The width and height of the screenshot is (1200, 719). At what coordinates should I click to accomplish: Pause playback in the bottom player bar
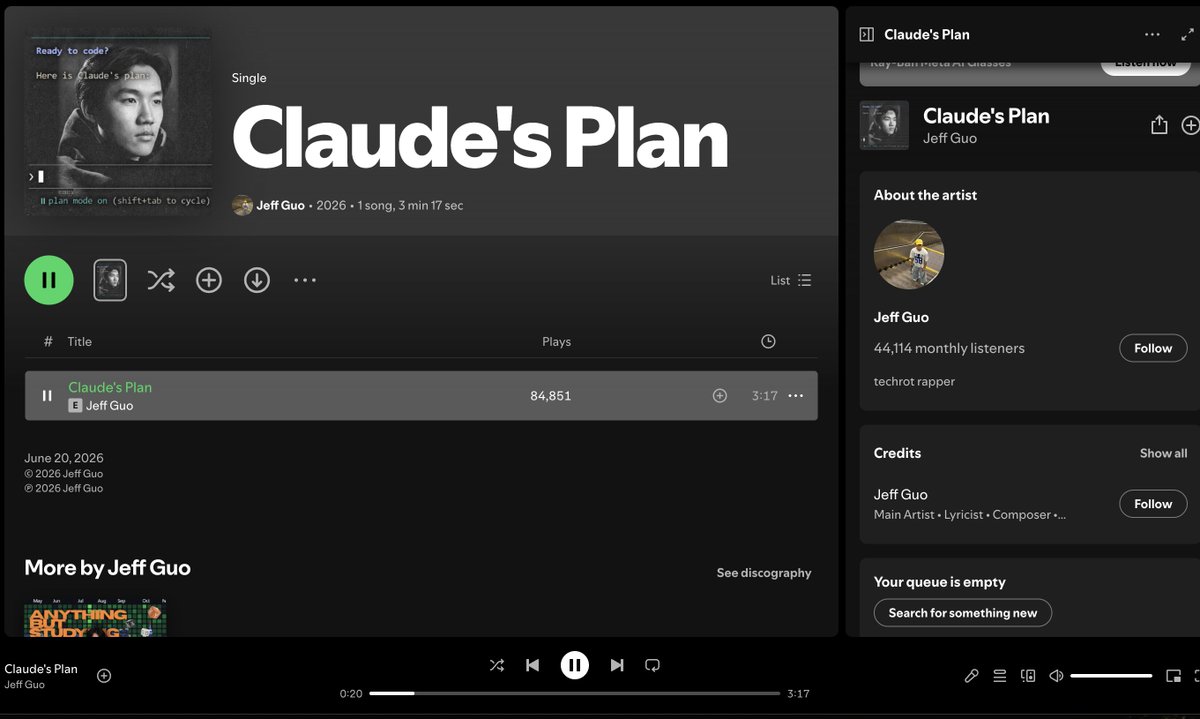click(575, 665)
